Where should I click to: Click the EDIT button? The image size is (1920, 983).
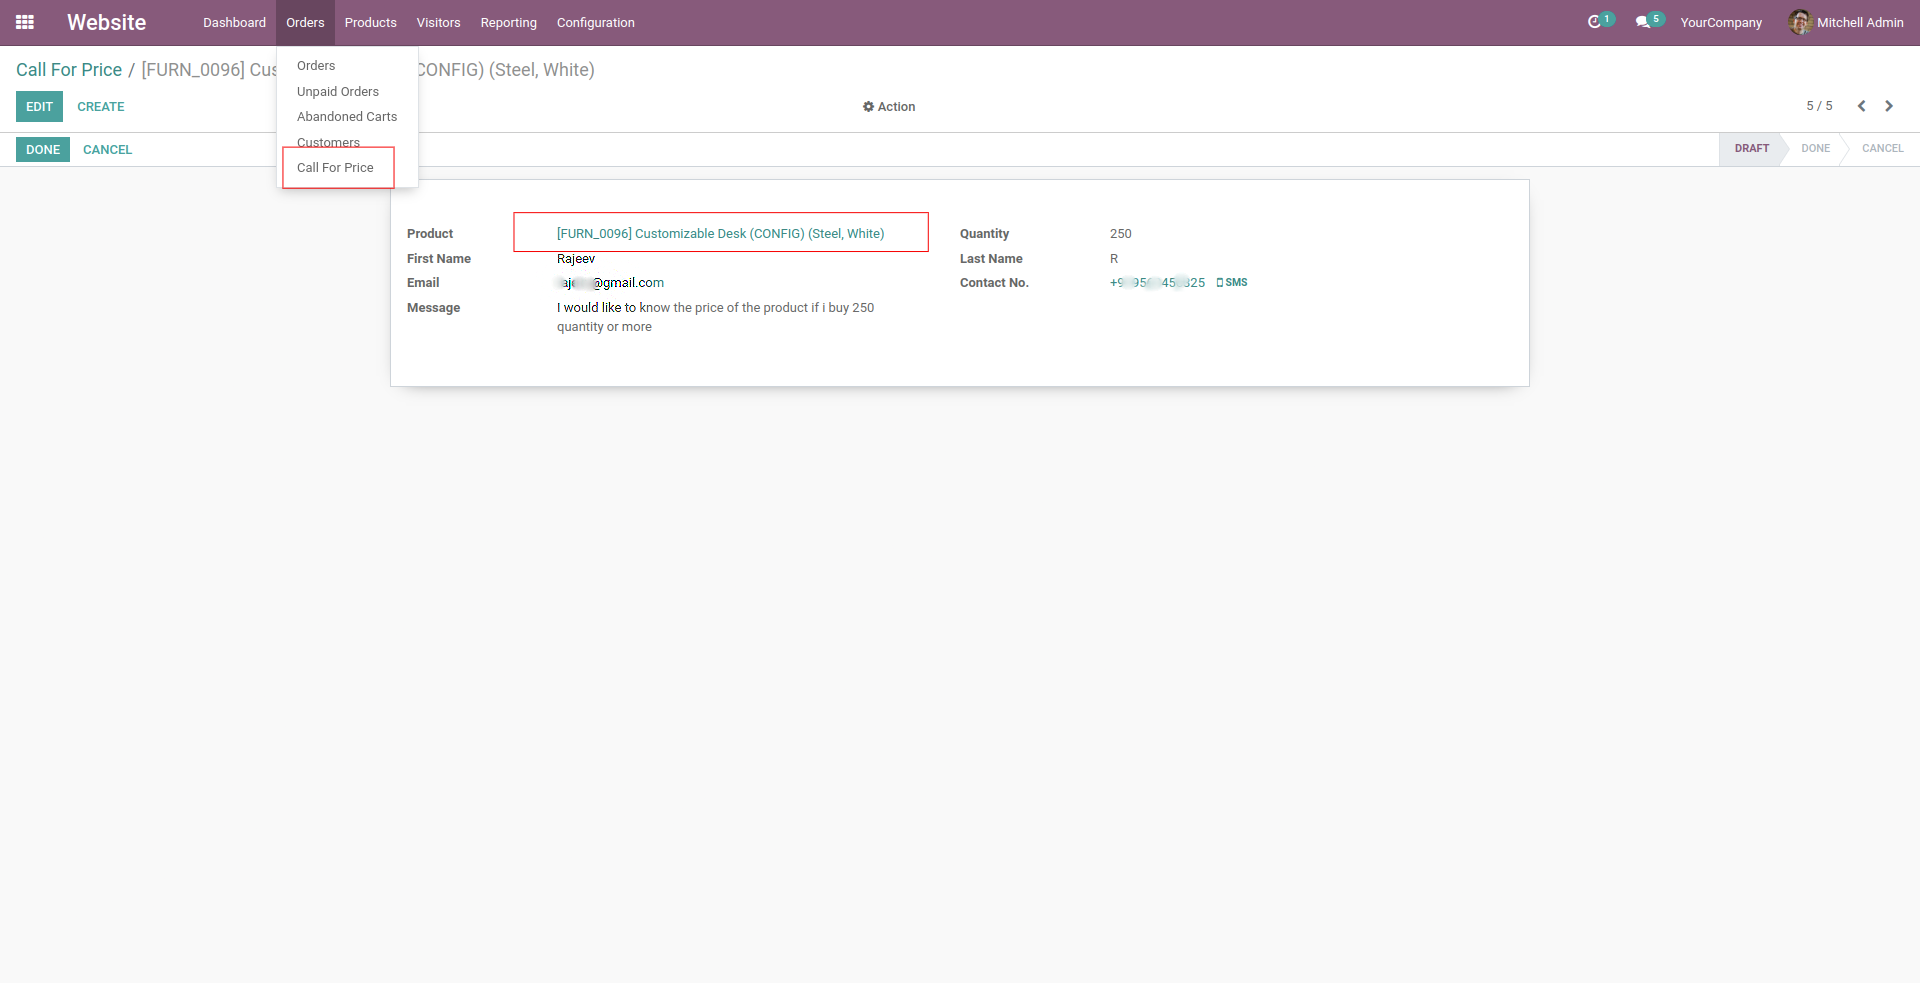point(39,107)
